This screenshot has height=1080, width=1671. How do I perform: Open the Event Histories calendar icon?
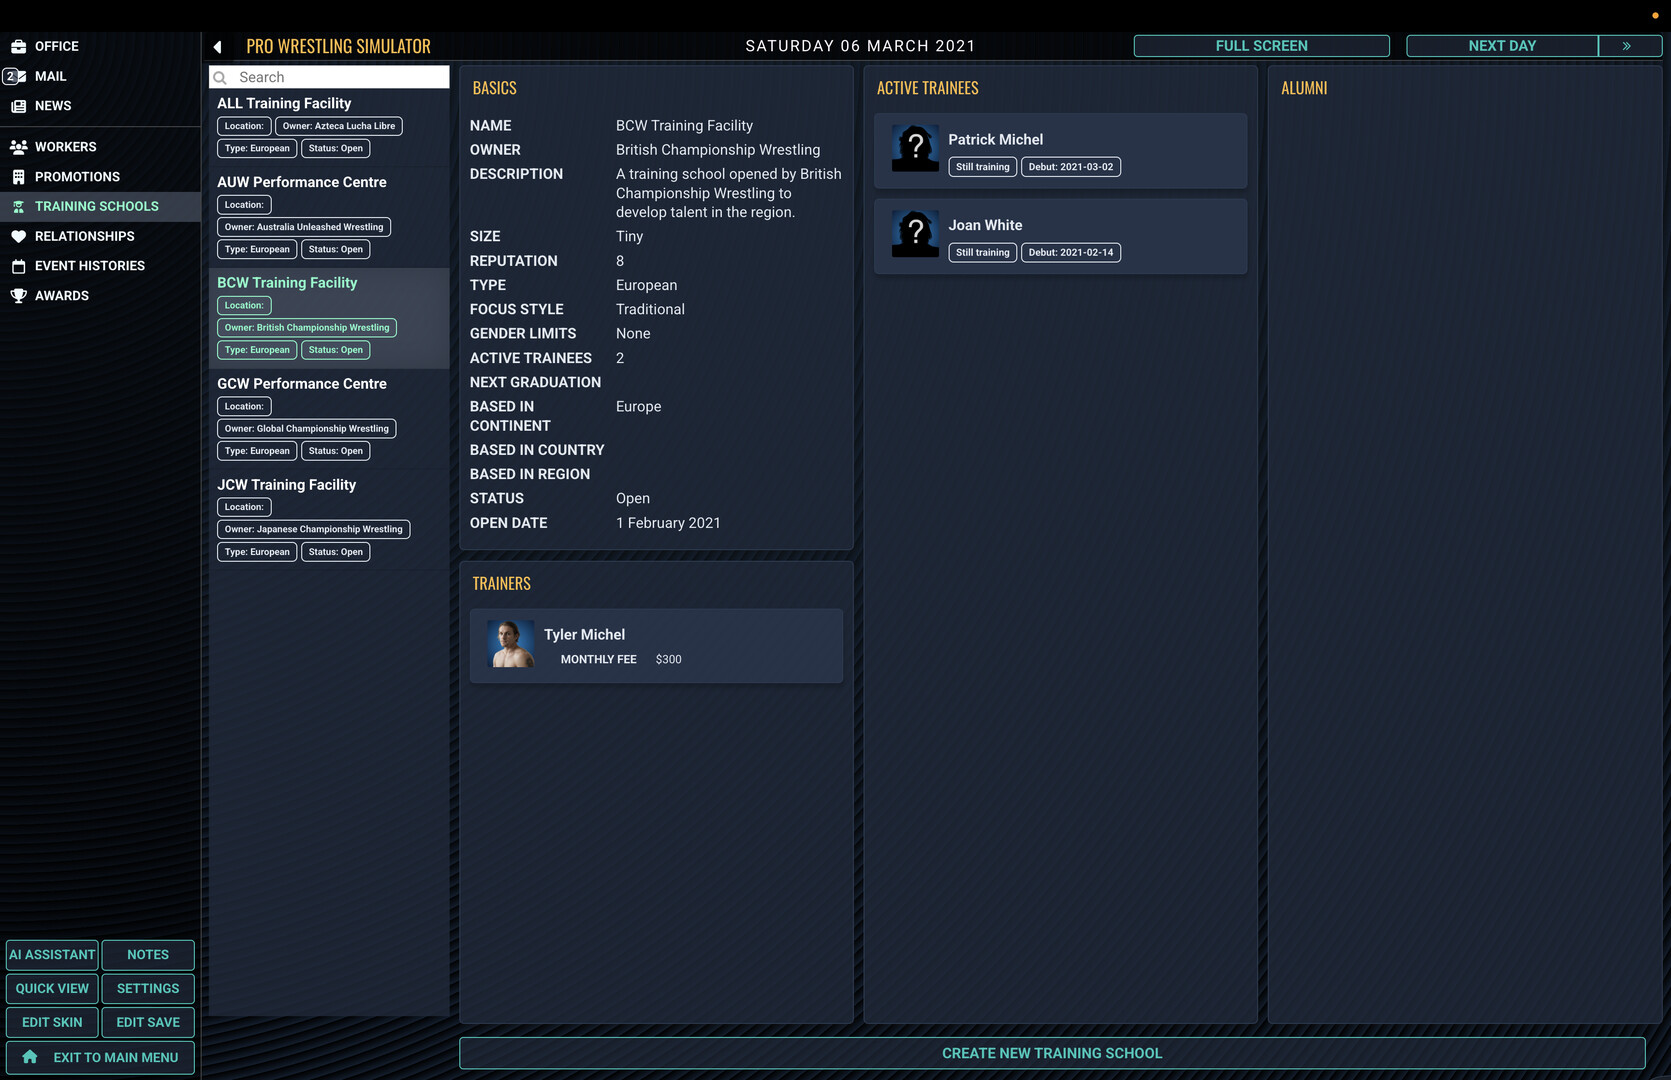18,266
